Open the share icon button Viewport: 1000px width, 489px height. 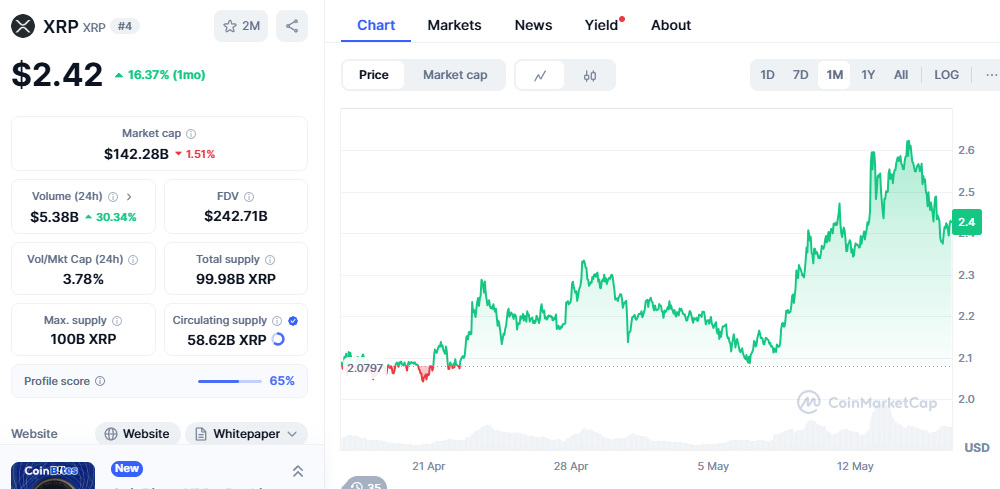pos(292,26)
